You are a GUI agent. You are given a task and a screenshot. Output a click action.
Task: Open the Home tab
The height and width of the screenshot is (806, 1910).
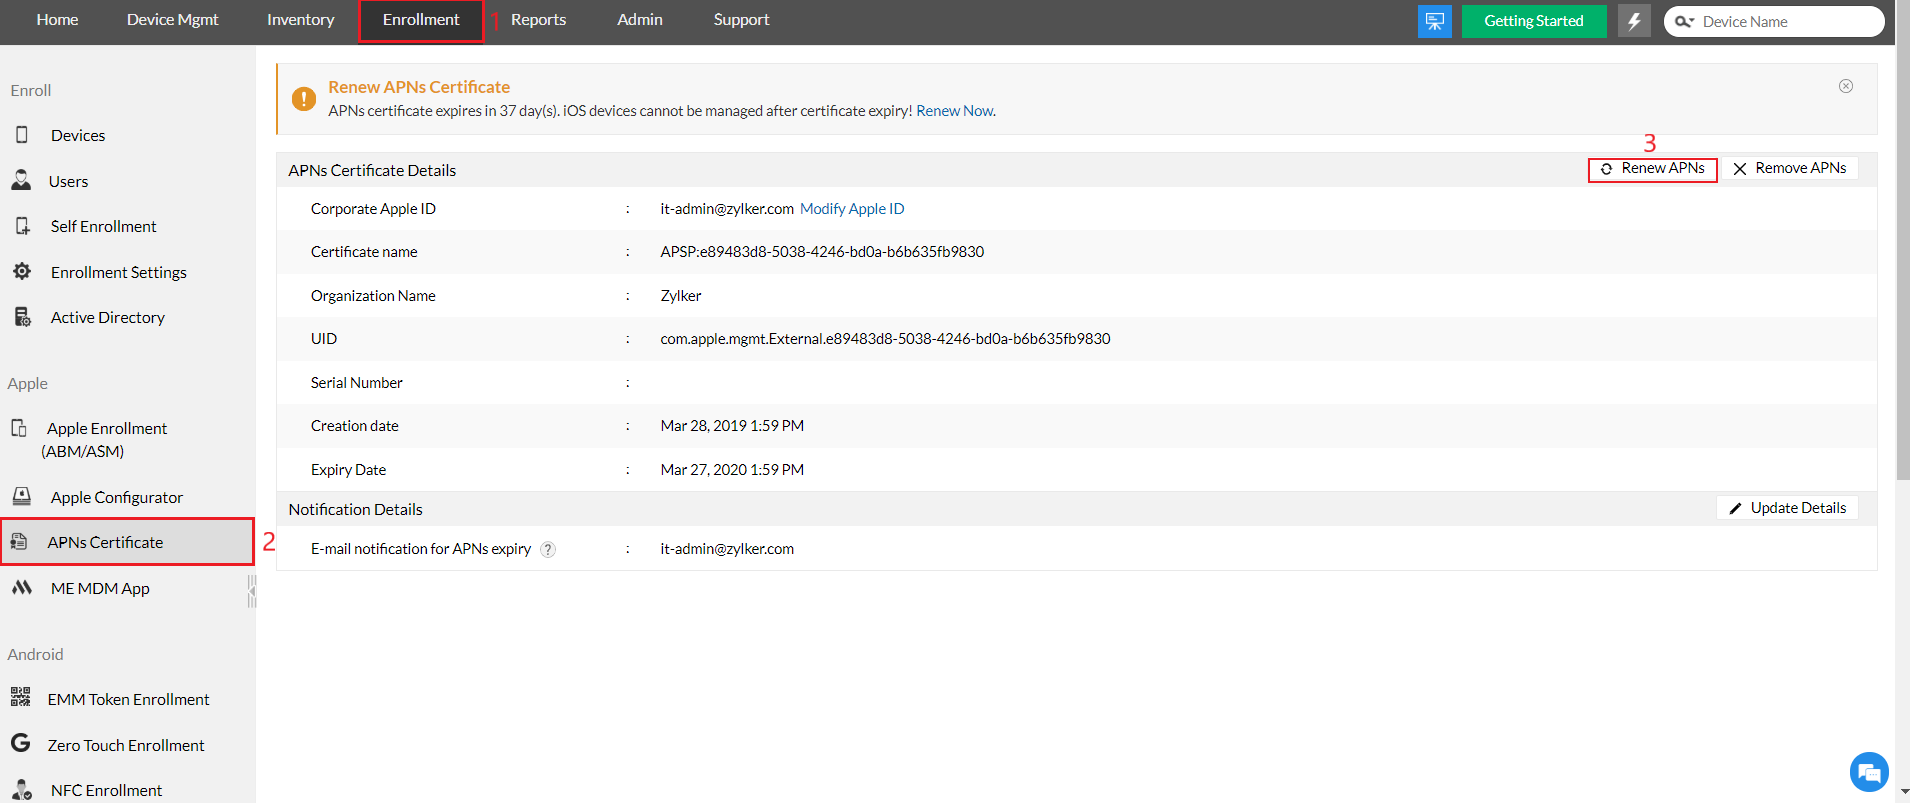pos(57,20)
